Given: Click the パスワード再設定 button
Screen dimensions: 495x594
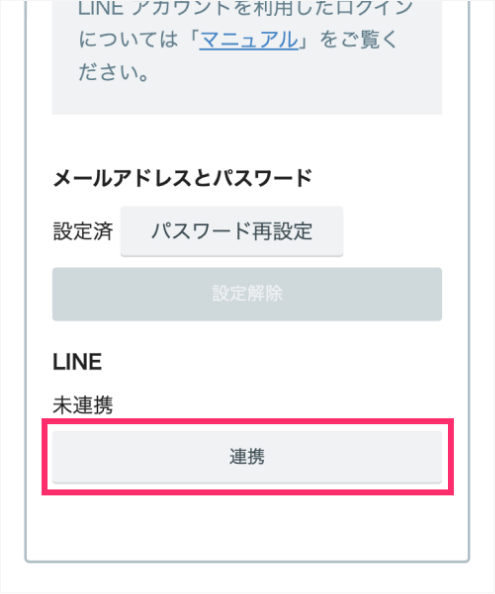Looking at the screenshot, I should 232,231.
